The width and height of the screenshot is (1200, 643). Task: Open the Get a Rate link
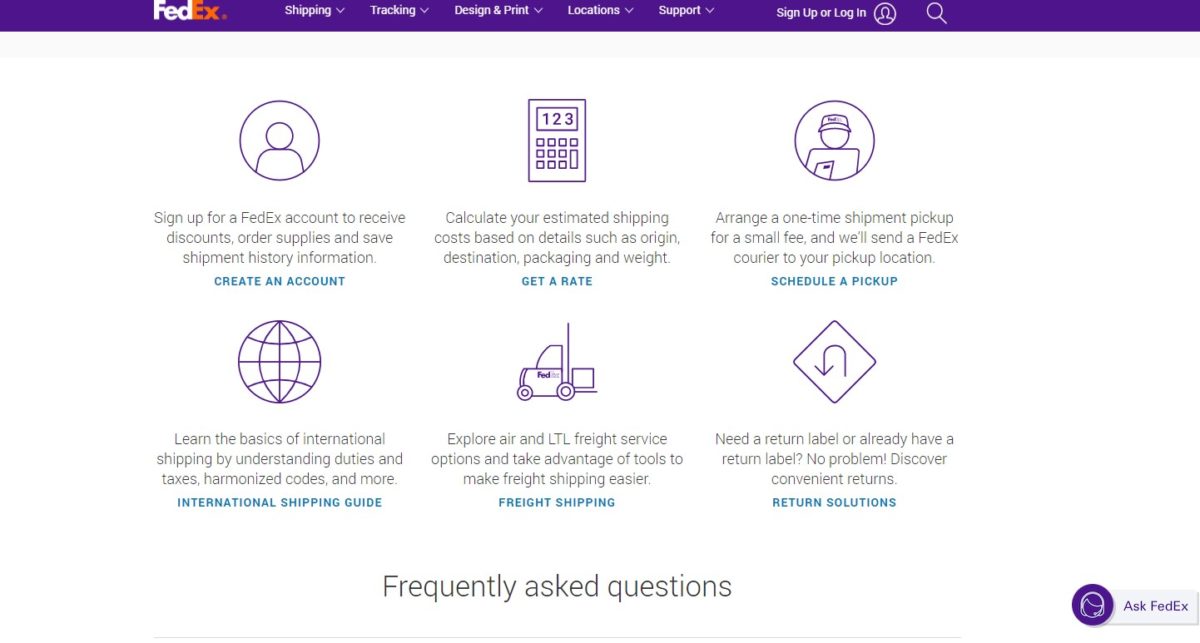557,282
